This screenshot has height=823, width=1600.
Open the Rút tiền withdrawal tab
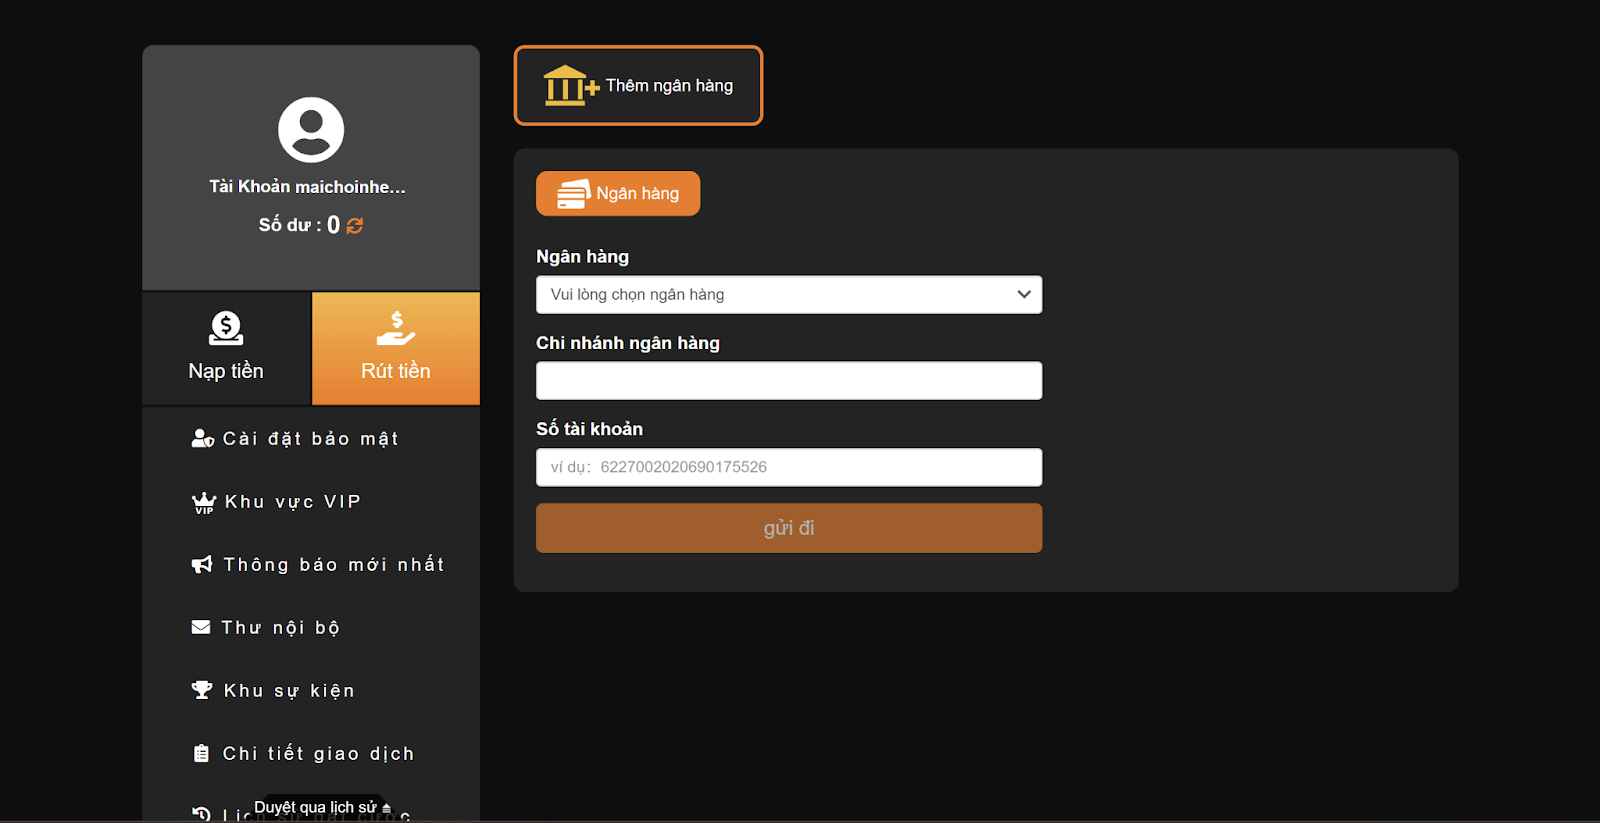396,348
